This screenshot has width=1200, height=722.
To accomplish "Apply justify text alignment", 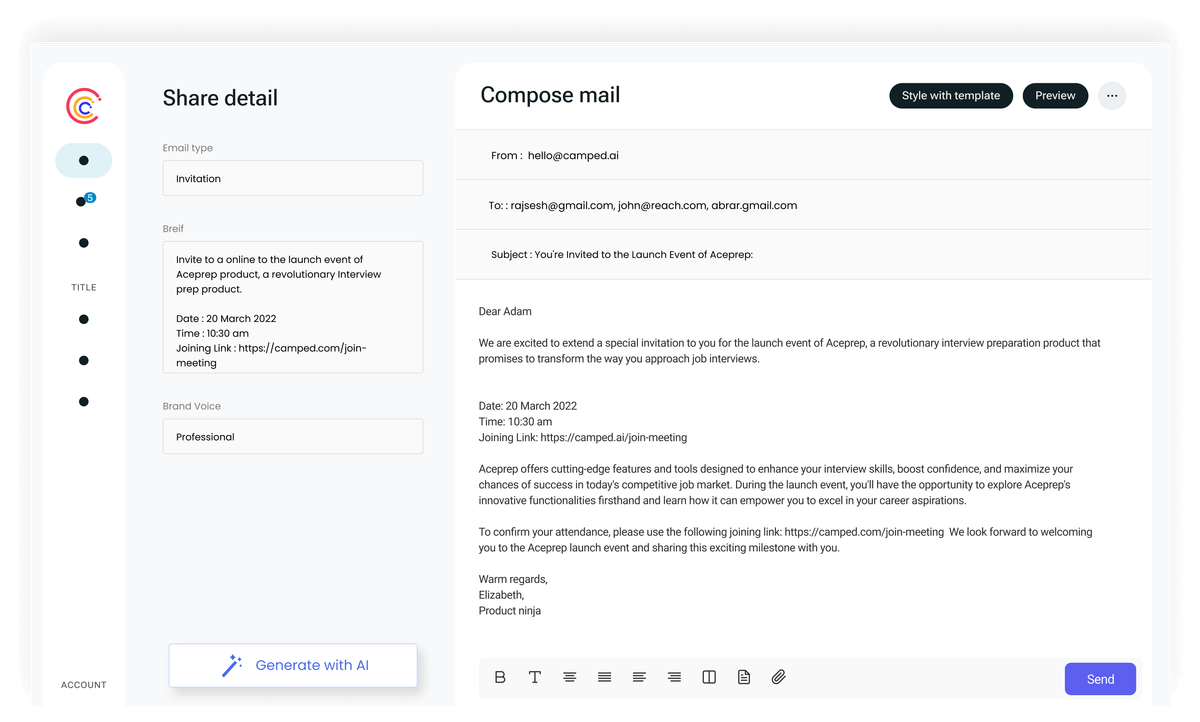I will tap(605, 677).
